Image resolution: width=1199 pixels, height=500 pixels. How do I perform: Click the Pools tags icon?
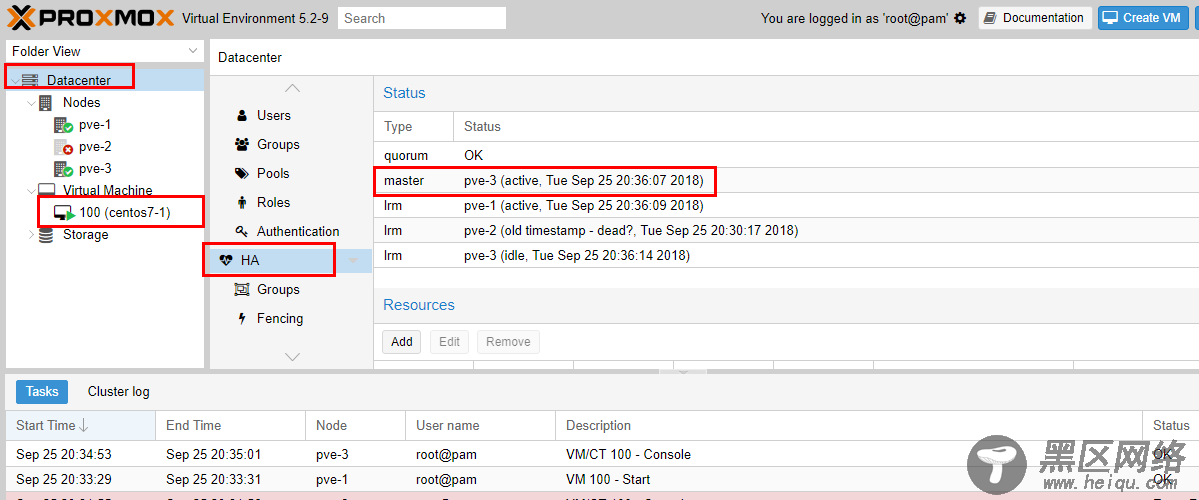coord(242,174)
